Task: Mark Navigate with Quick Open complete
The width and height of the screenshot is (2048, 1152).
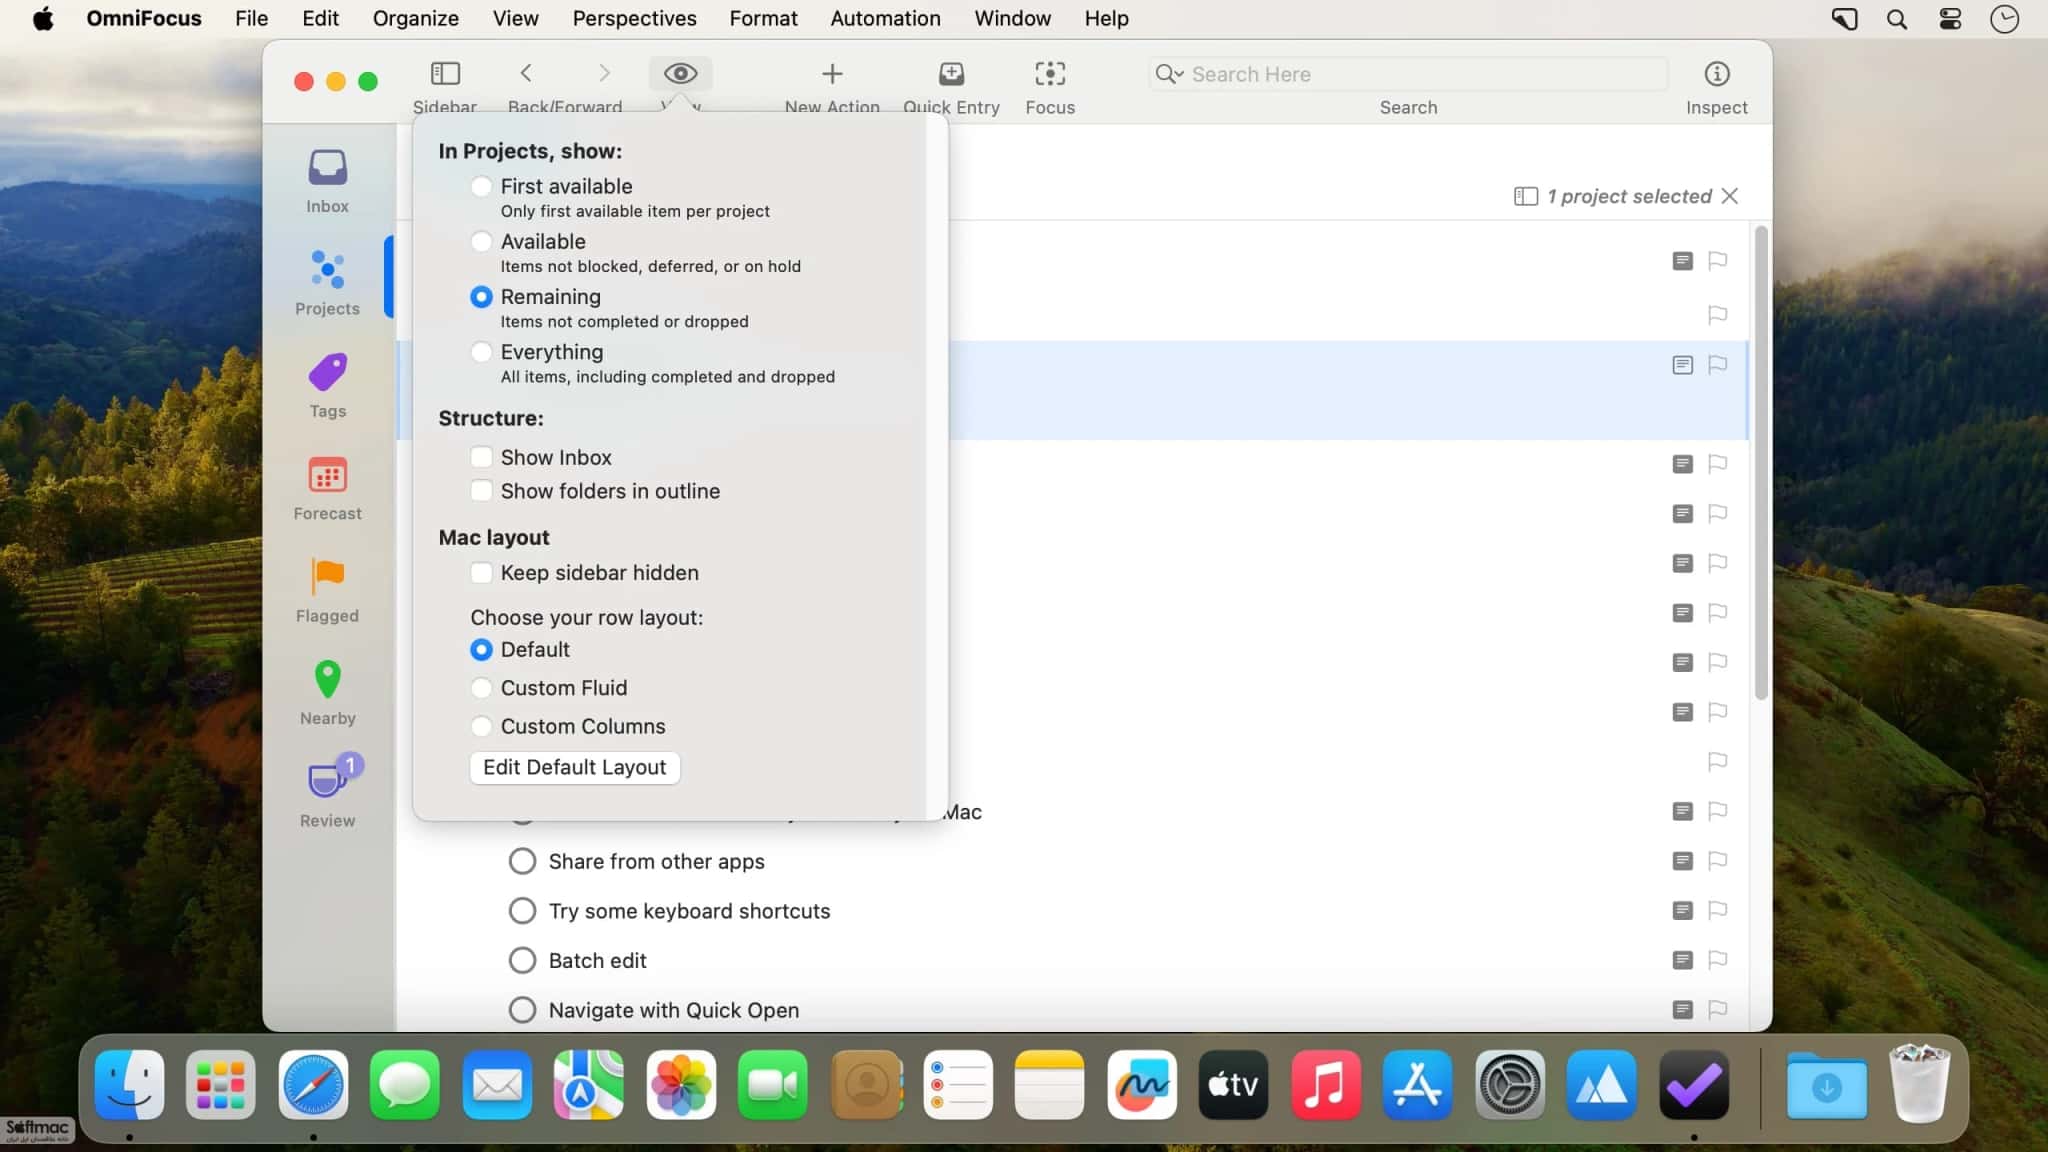Action: point(522,1010)
